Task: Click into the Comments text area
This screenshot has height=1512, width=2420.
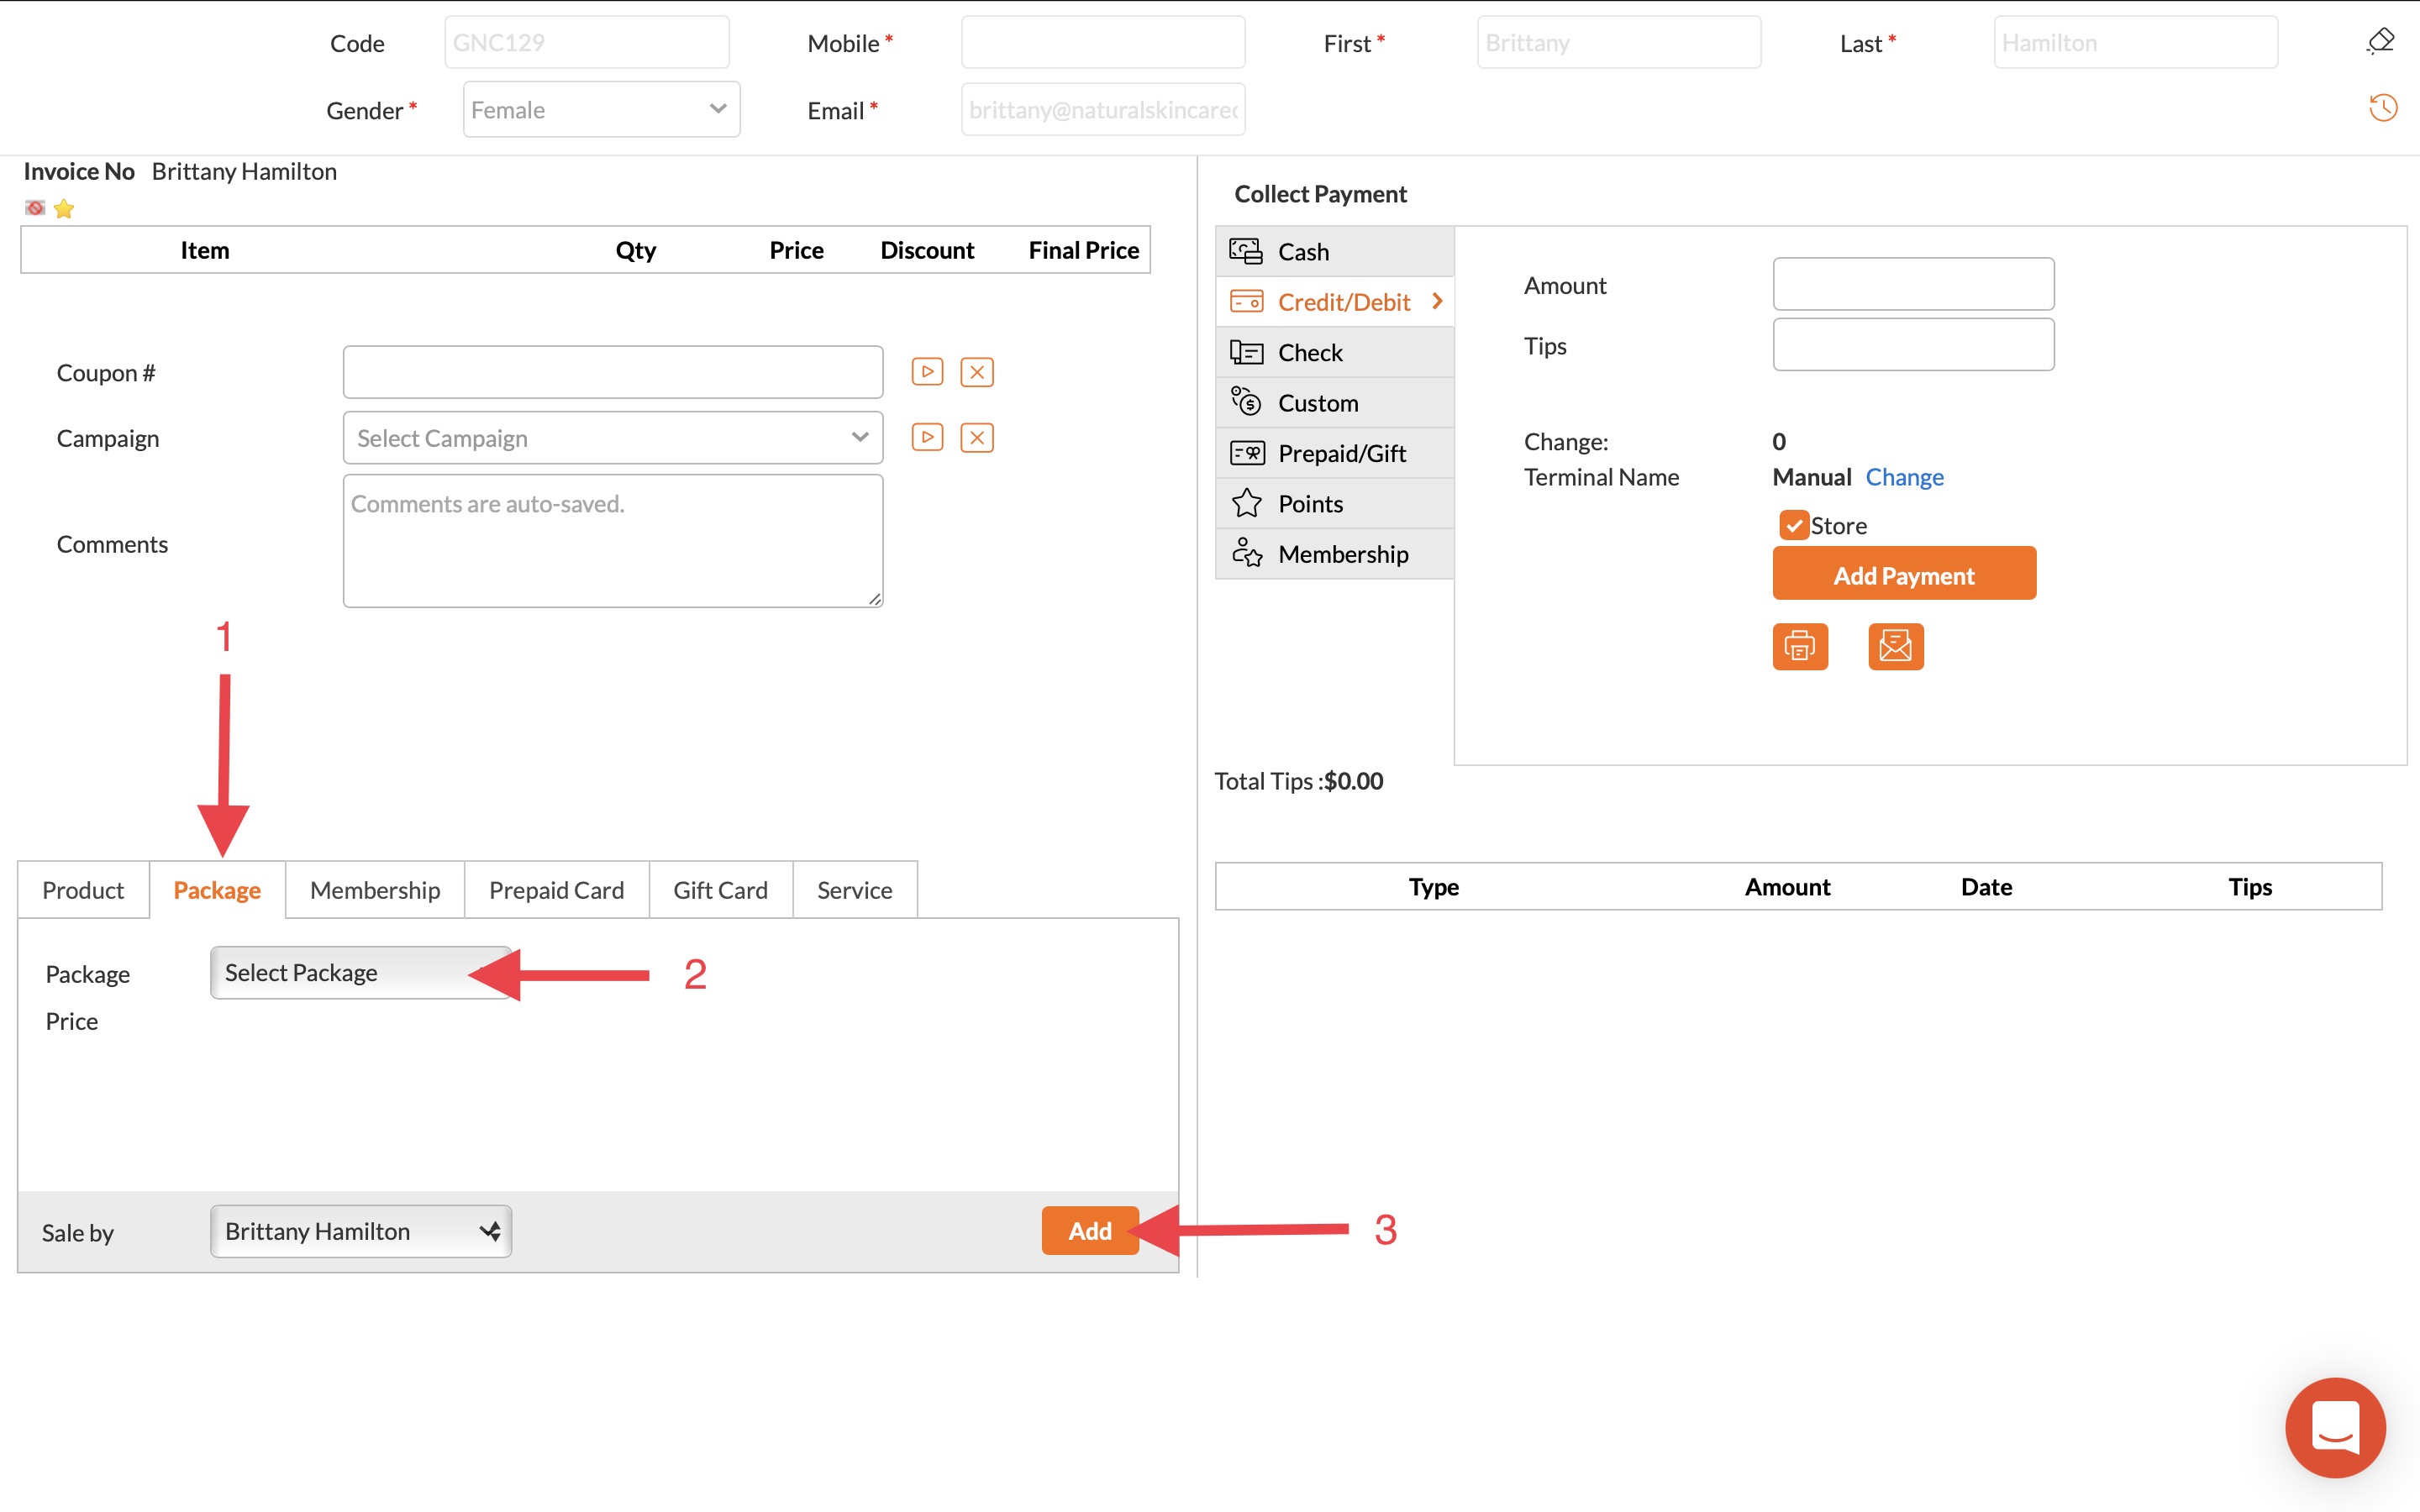Action: coord(612,540)
